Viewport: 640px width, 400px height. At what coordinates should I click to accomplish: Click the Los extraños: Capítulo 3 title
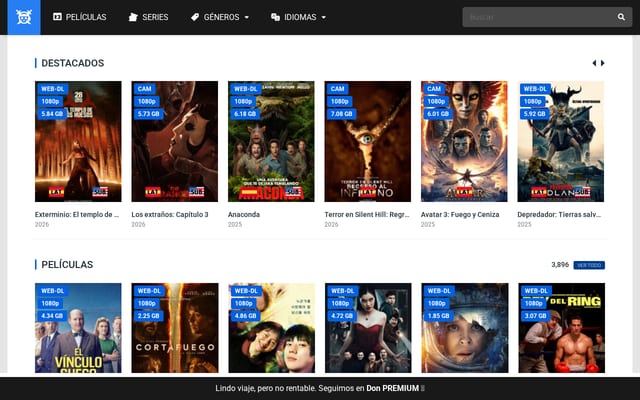(x=170, y=214)
